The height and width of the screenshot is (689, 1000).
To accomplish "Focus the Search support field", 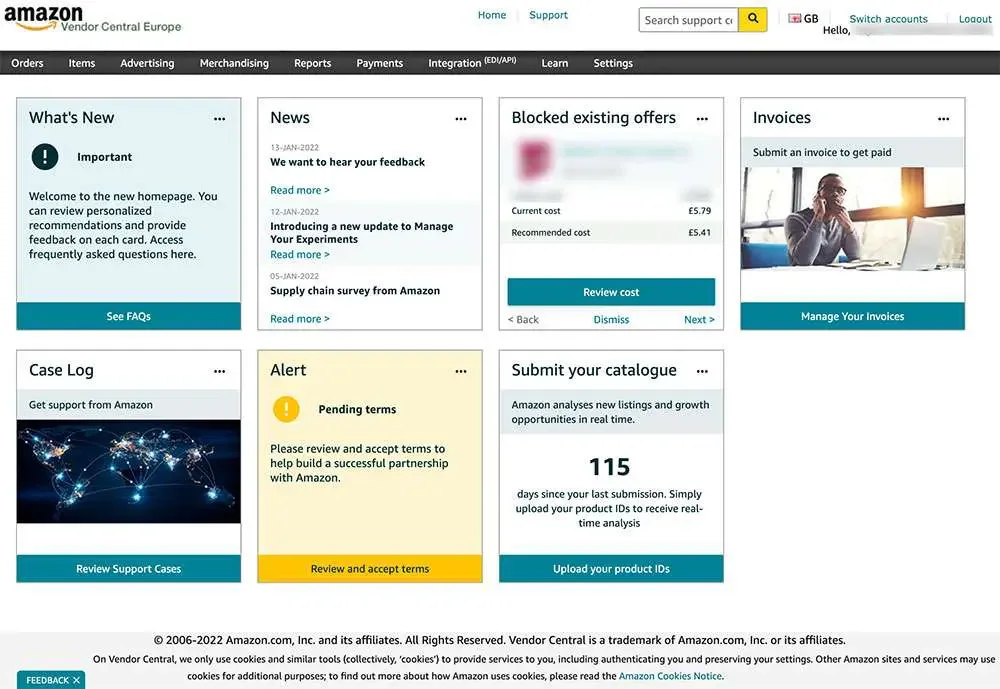I will point(689,20).
